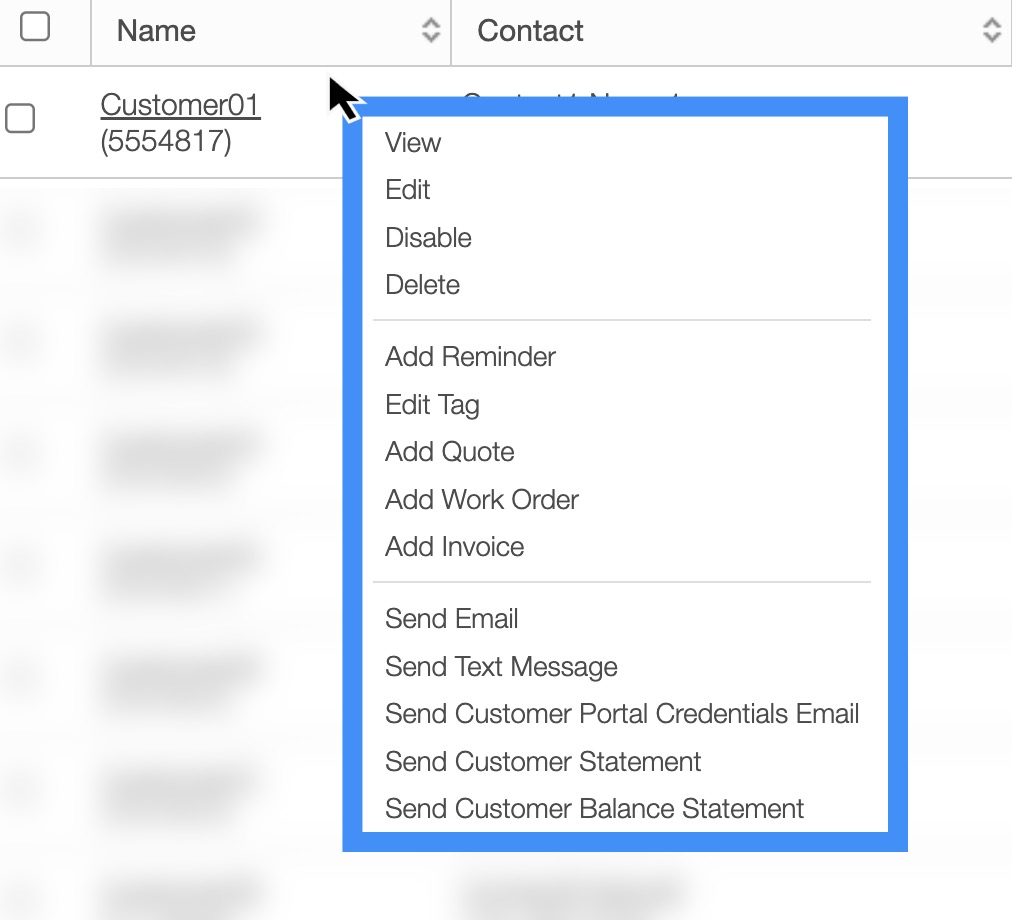
Task: Click the Name column header
Action: [156, 31]
